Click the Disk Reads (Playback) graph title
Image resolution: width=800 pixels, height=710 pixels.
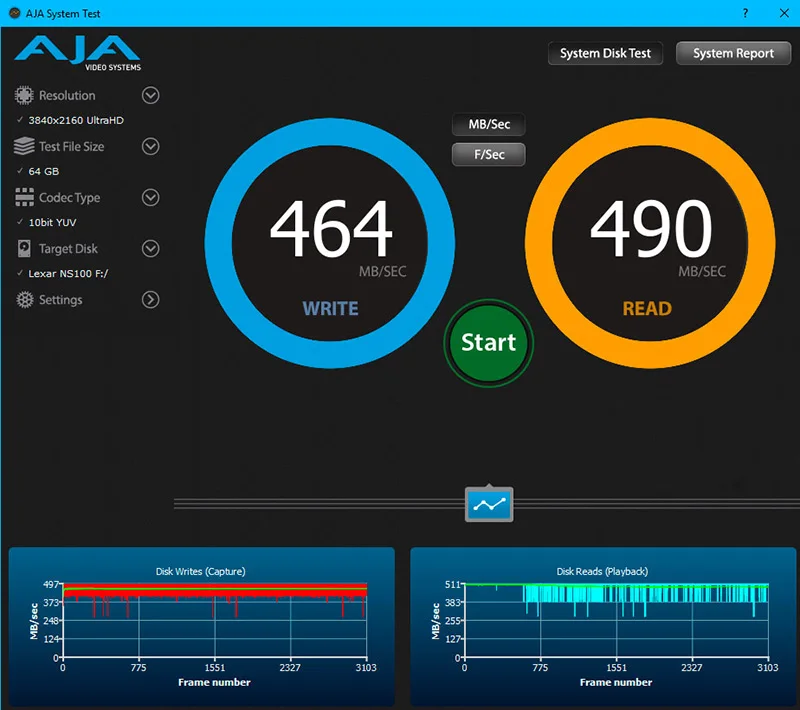click(x=602, y=571)
